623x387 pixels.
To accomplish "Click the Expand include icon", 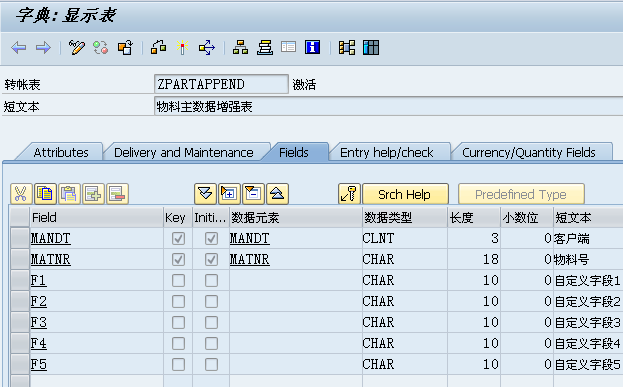I will click(229, 194).
